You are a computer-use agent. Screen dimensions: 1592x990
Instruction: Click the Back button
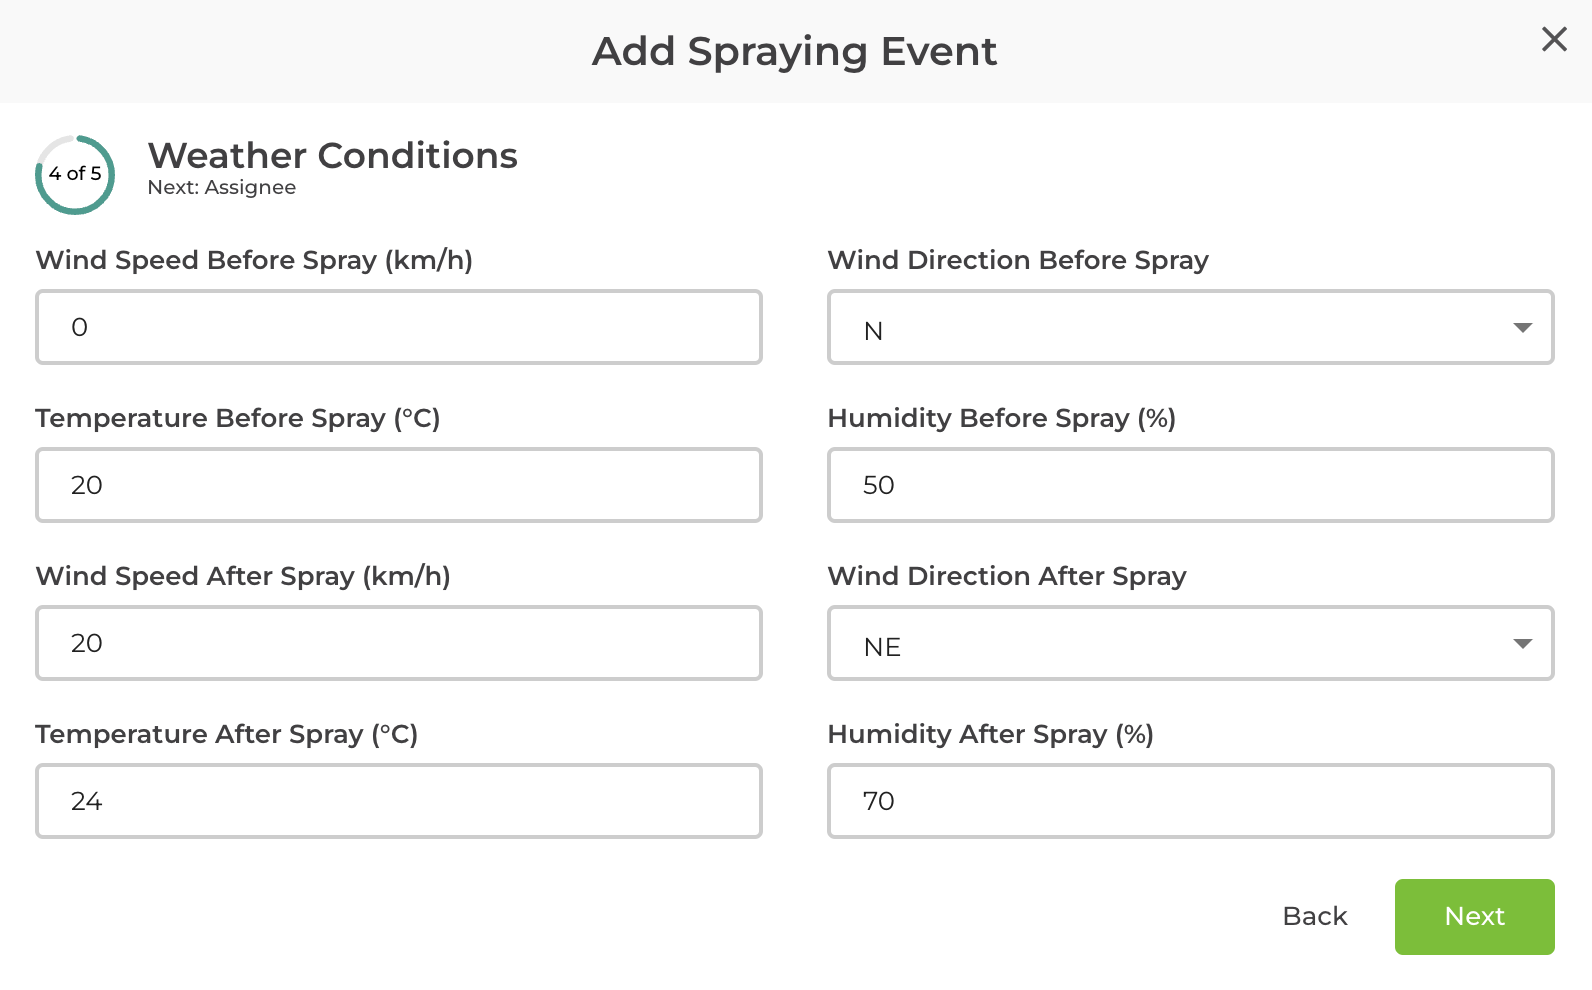click(1314, 916)
